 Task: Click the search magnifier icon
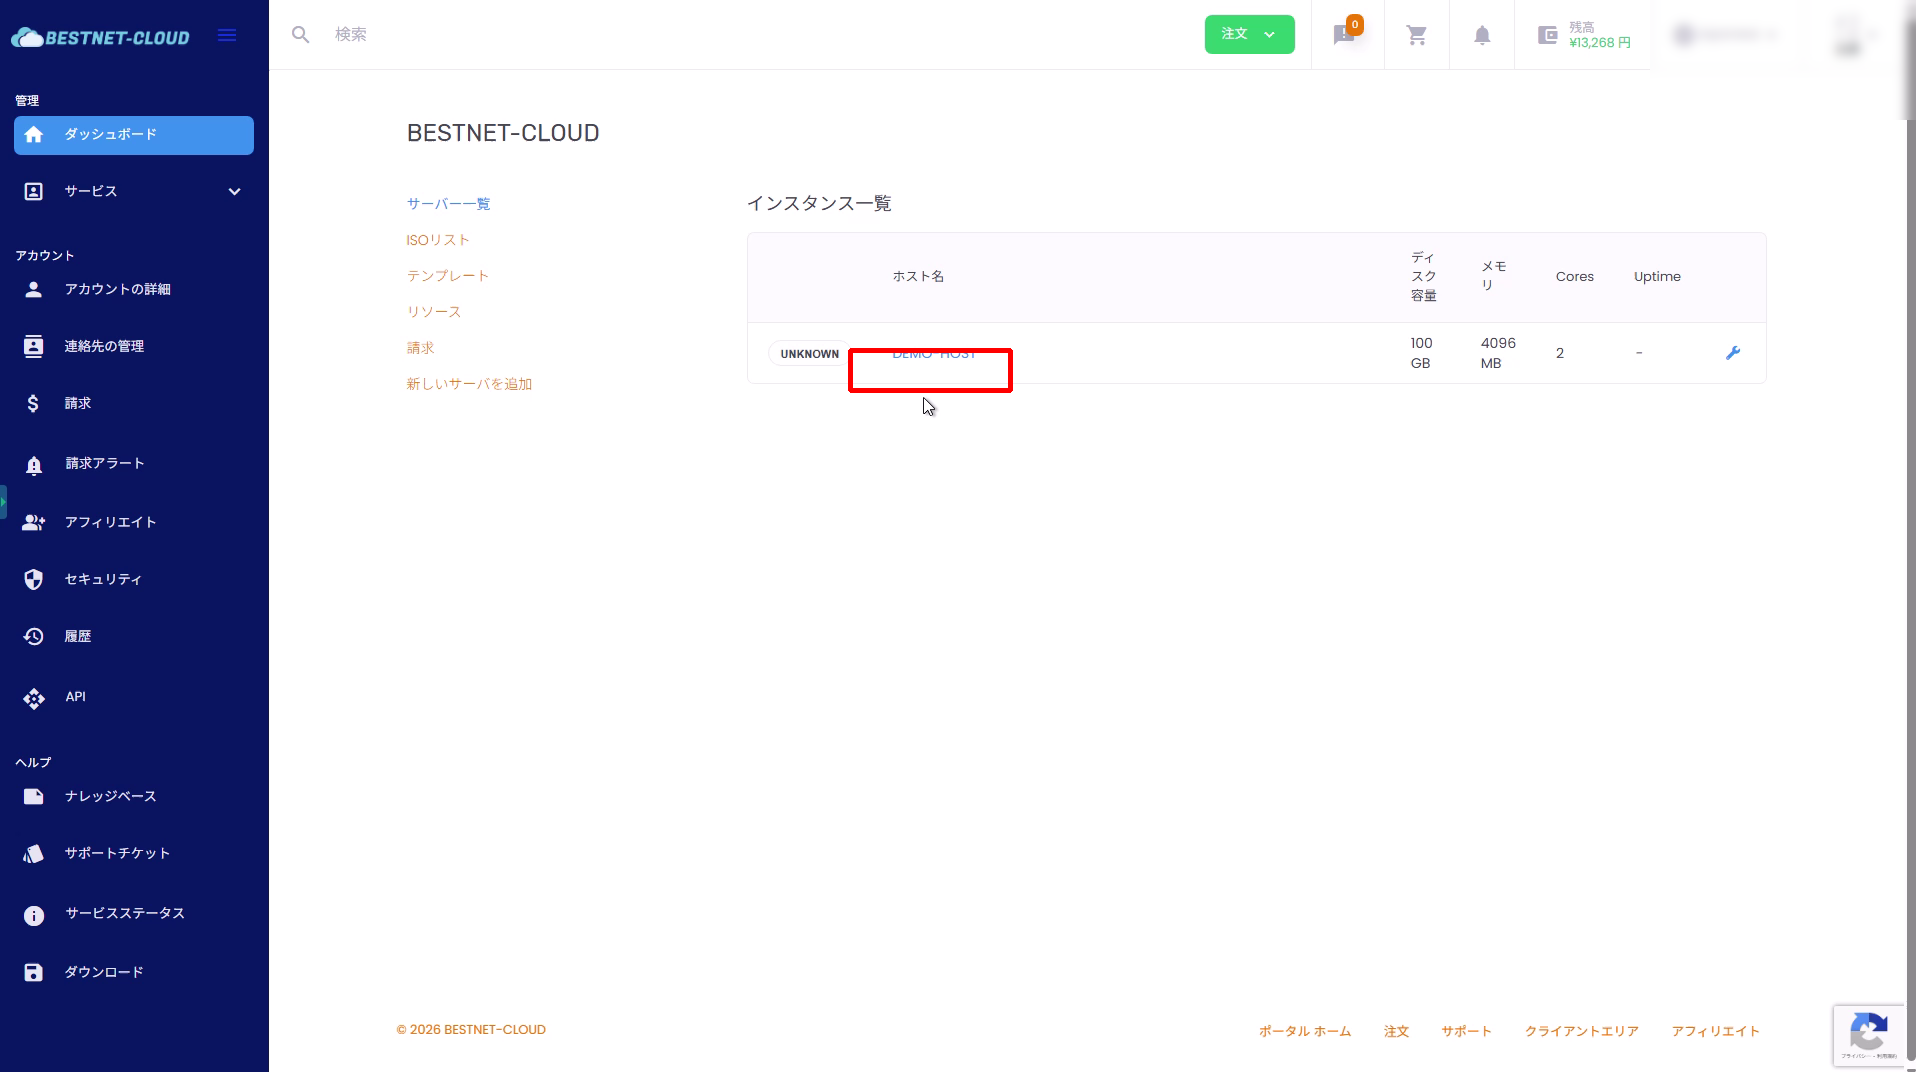300,35
